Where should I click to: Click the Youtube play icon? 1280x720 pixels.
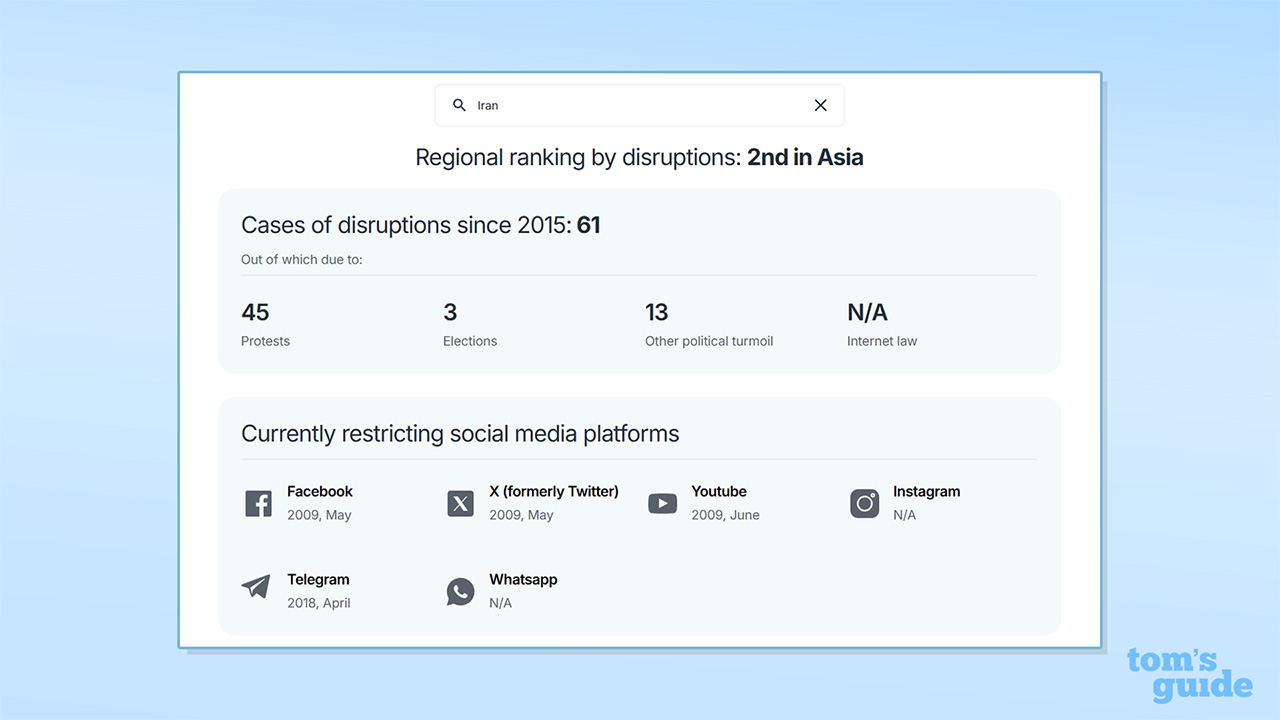[662, 503]
